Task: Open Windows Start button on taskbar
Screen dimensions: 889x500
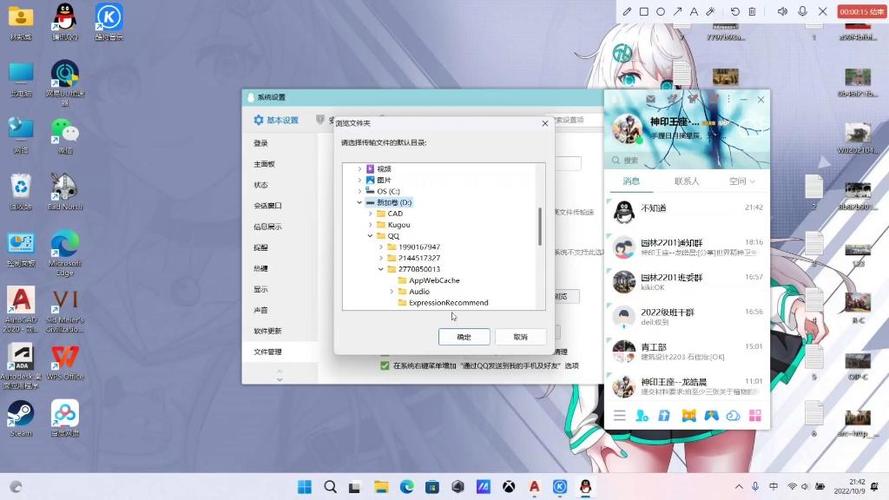Action: tap(304, 486)
